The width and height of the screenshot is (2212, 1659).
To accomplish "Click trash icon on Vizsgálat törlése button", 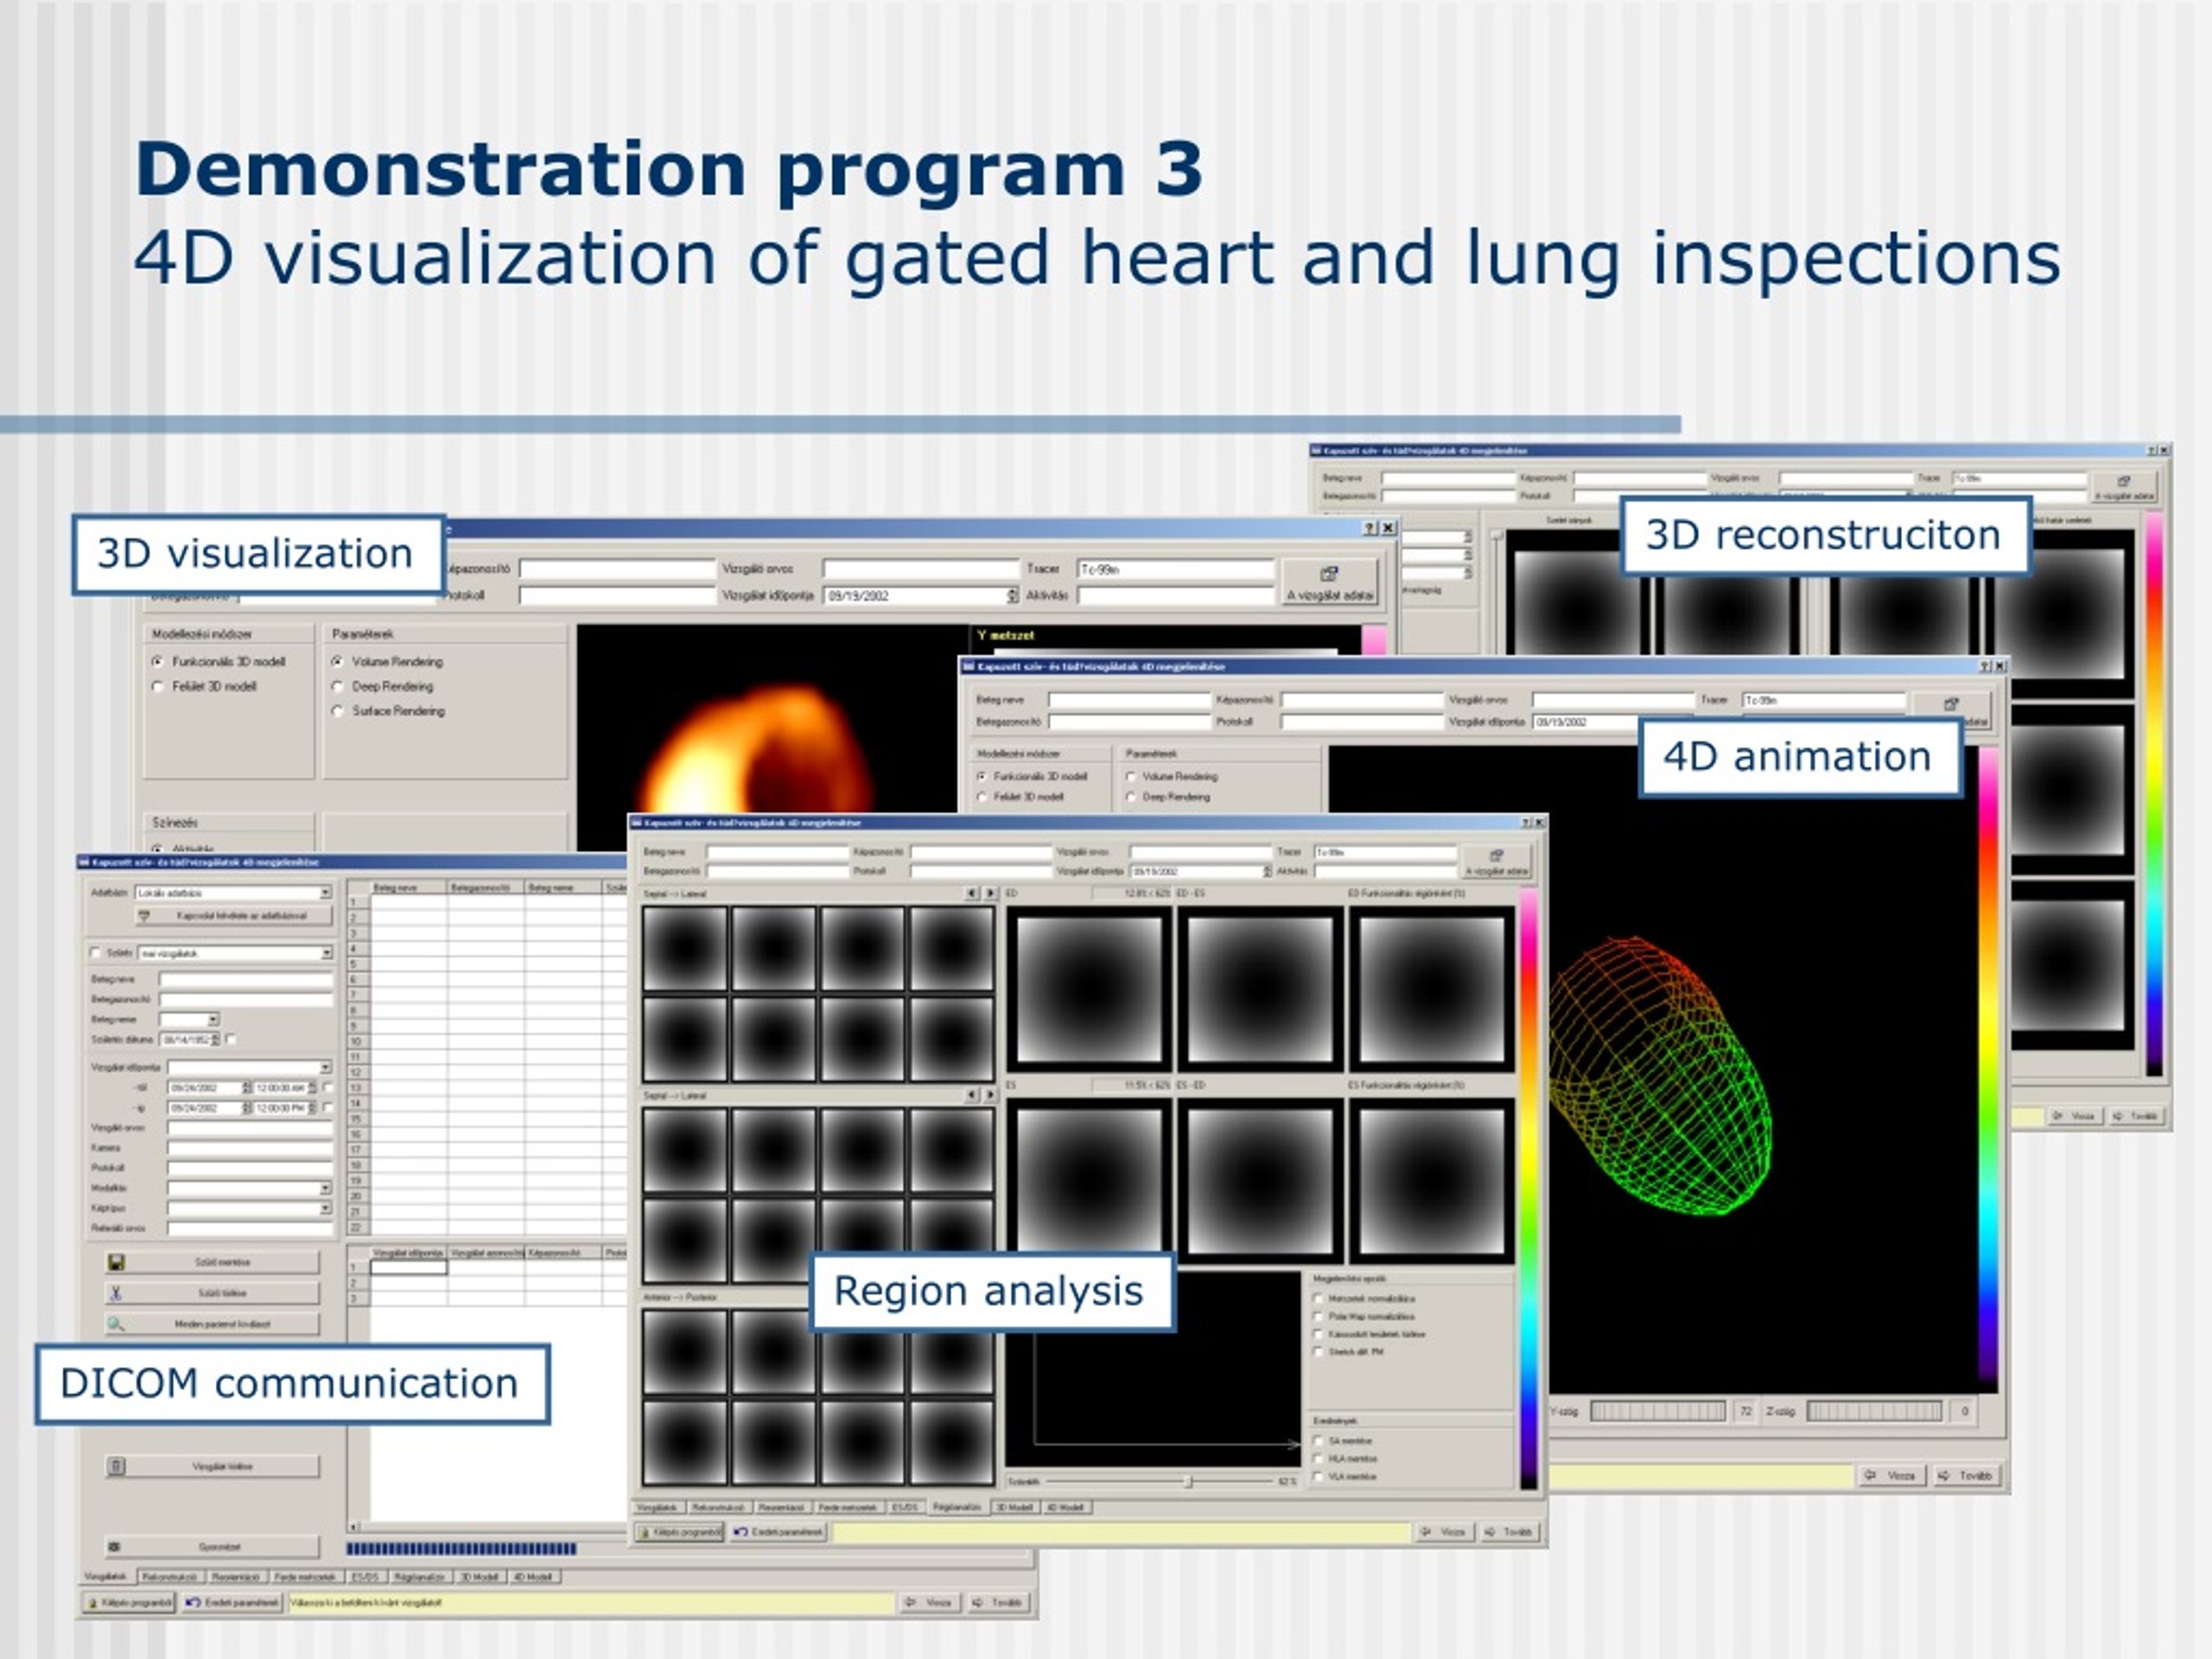I will [x=116, y=1466].
